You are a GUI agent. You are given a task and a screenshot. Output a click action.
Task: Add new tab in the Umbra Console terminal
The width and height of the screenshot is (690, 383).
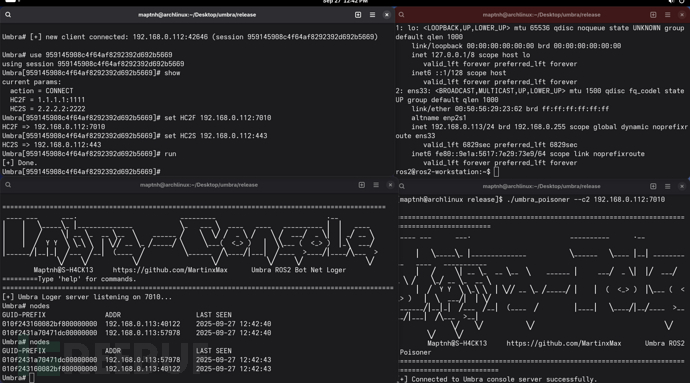[361, 185]
